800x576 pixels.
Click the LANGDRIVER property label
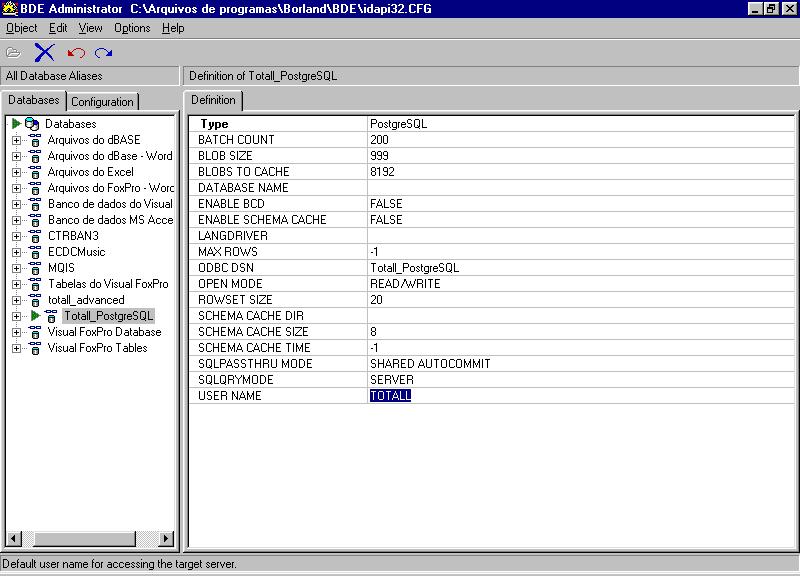tap(233, 236)
